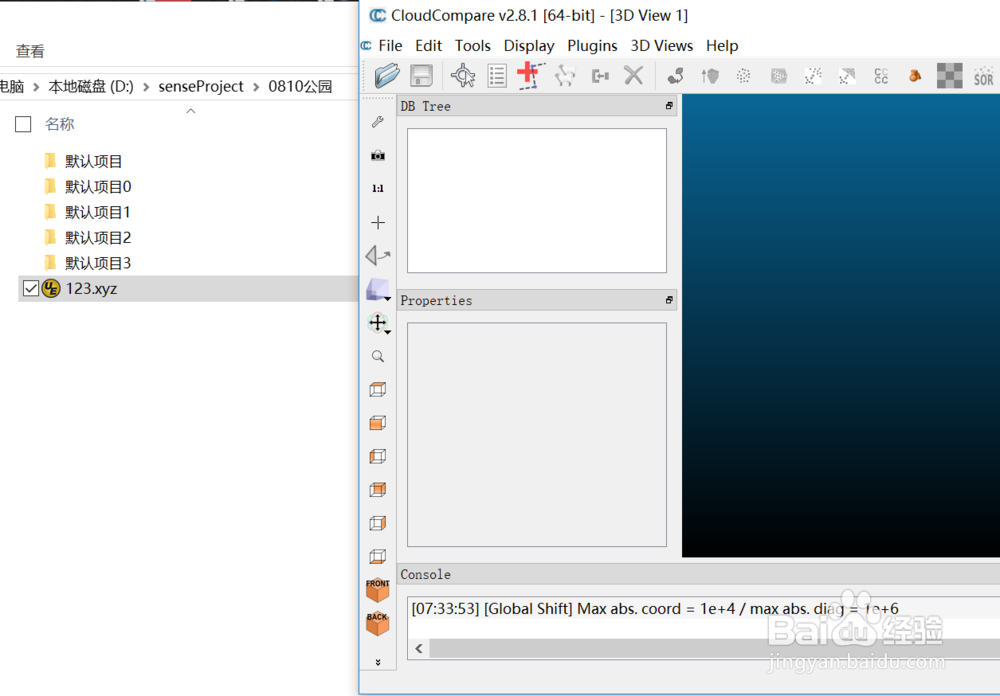
Task: Click the Console horizontal scrollbar track
Action: [714, 648]
